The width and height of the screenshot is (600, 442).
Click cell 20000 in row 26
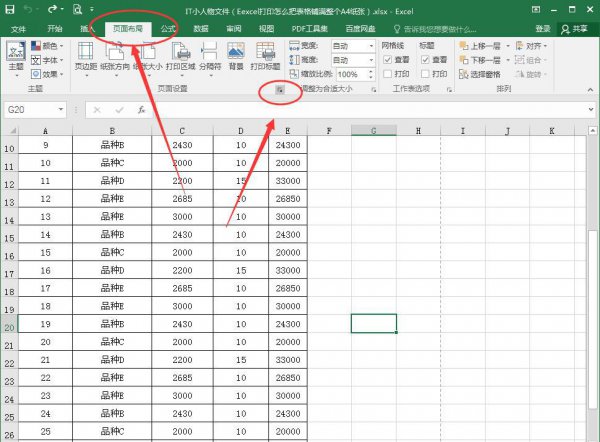coord(288,432)
